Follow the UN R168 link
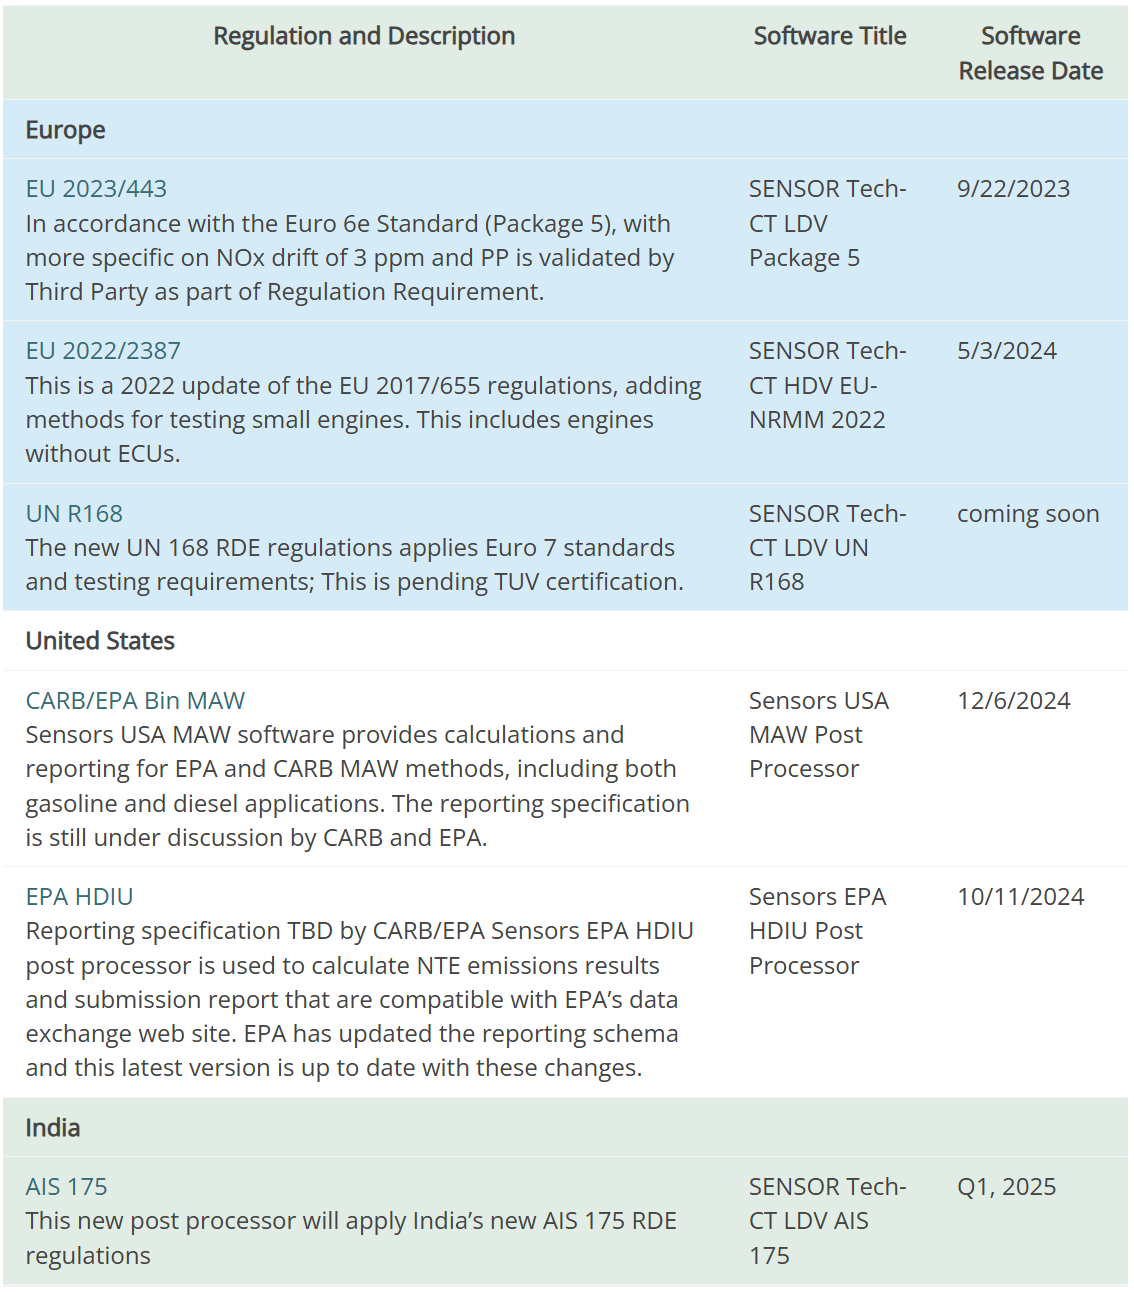The height and width of the screenshot is (1293, 1134). point(74,514)
